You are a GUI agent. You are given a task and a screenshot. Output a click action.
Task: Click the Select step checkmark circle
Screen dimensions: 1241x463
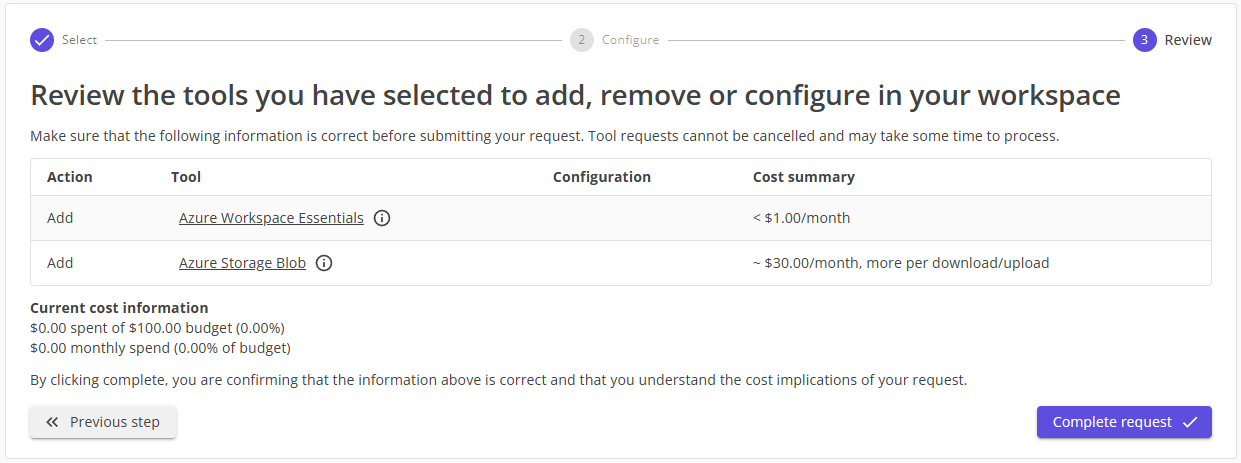(42, 40)
